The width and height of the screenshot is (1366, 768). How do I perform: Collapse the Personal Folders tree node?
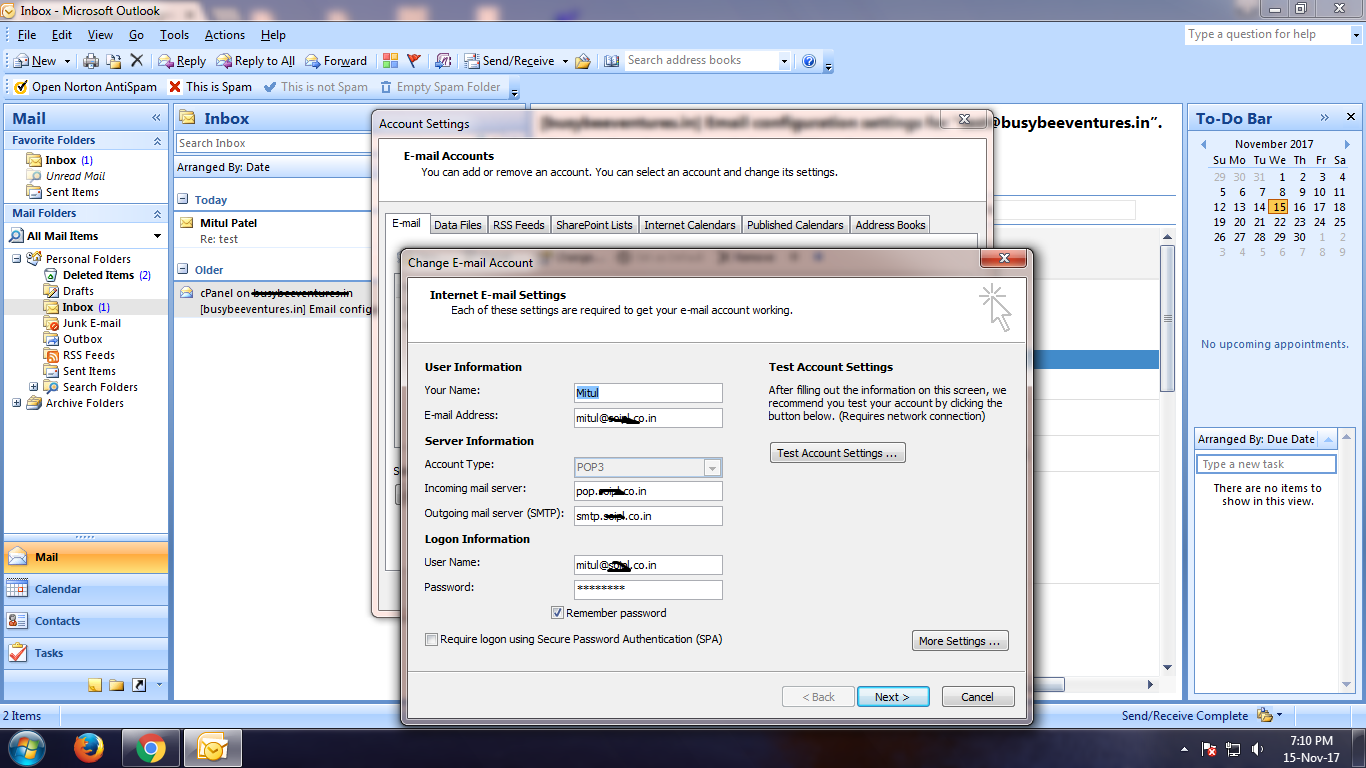pos(17,259)
